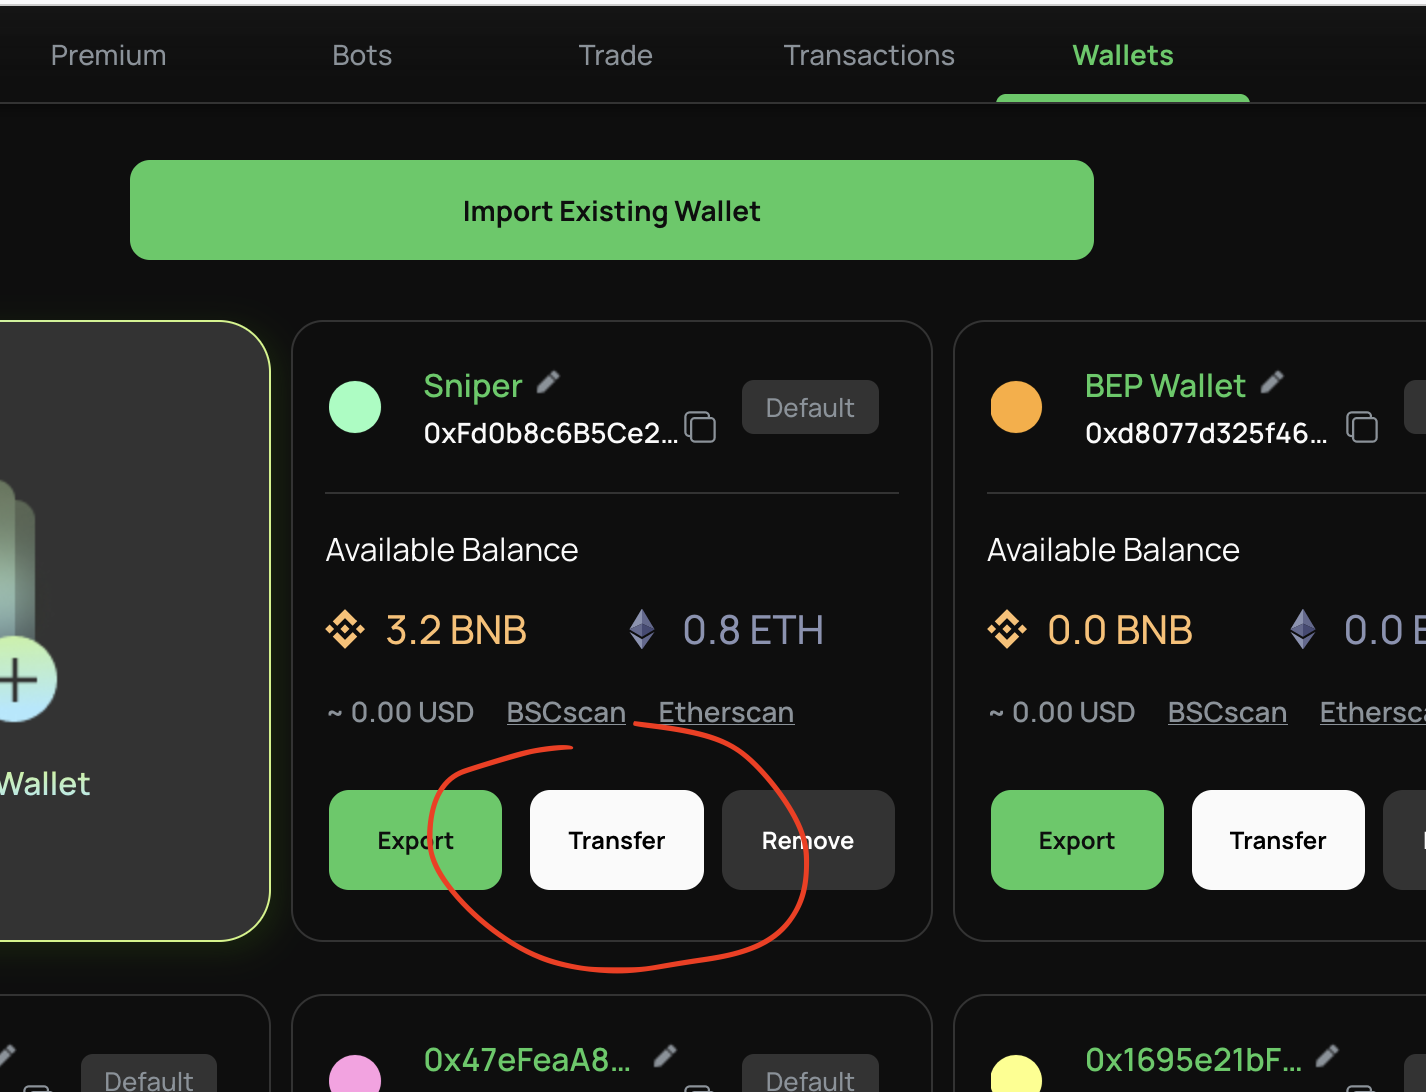Viewport: 1426px width, 1092px height.
Task: Go to the Trade tab
Action: 615,55
